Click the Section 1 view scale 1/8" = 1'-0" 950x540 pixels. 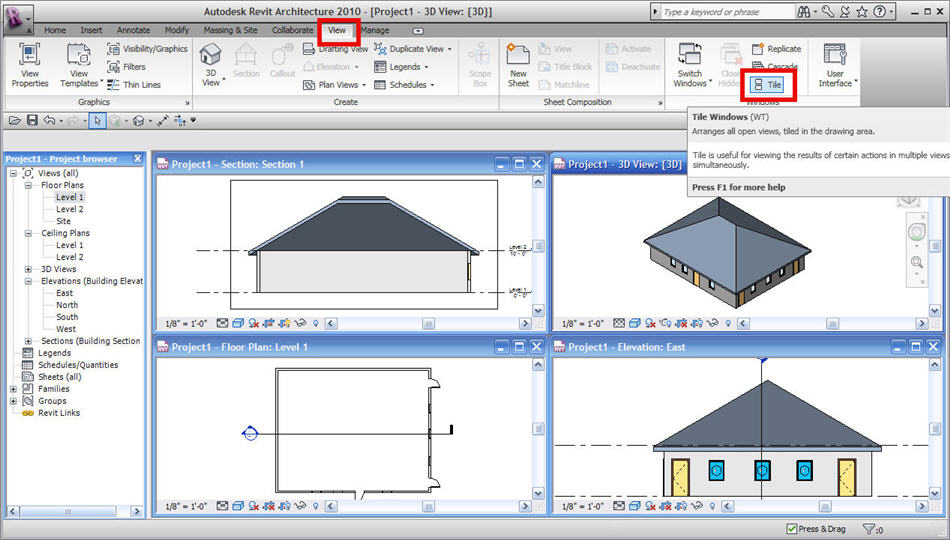186,323
